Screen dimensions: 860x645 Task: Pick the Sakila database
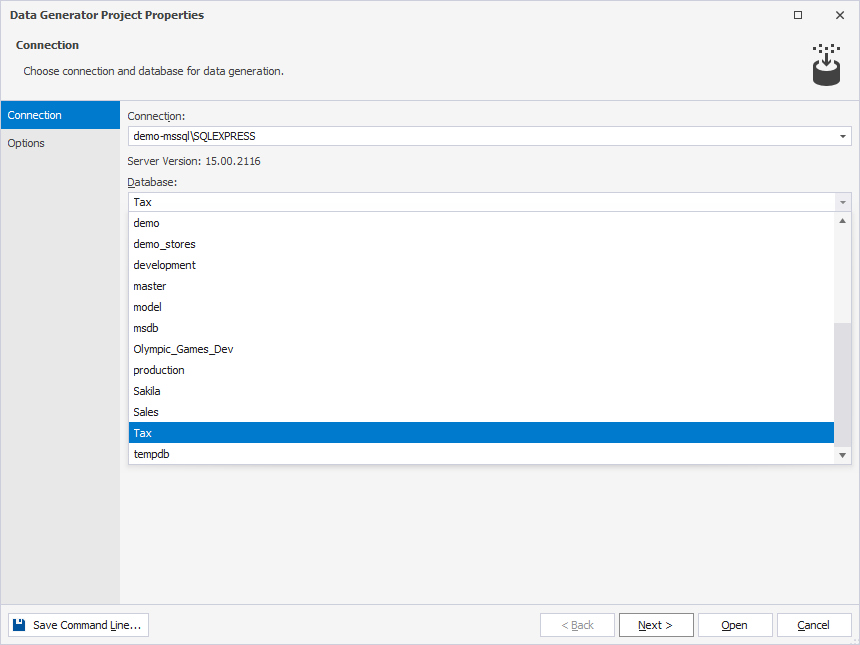click(x=481, y=391)
